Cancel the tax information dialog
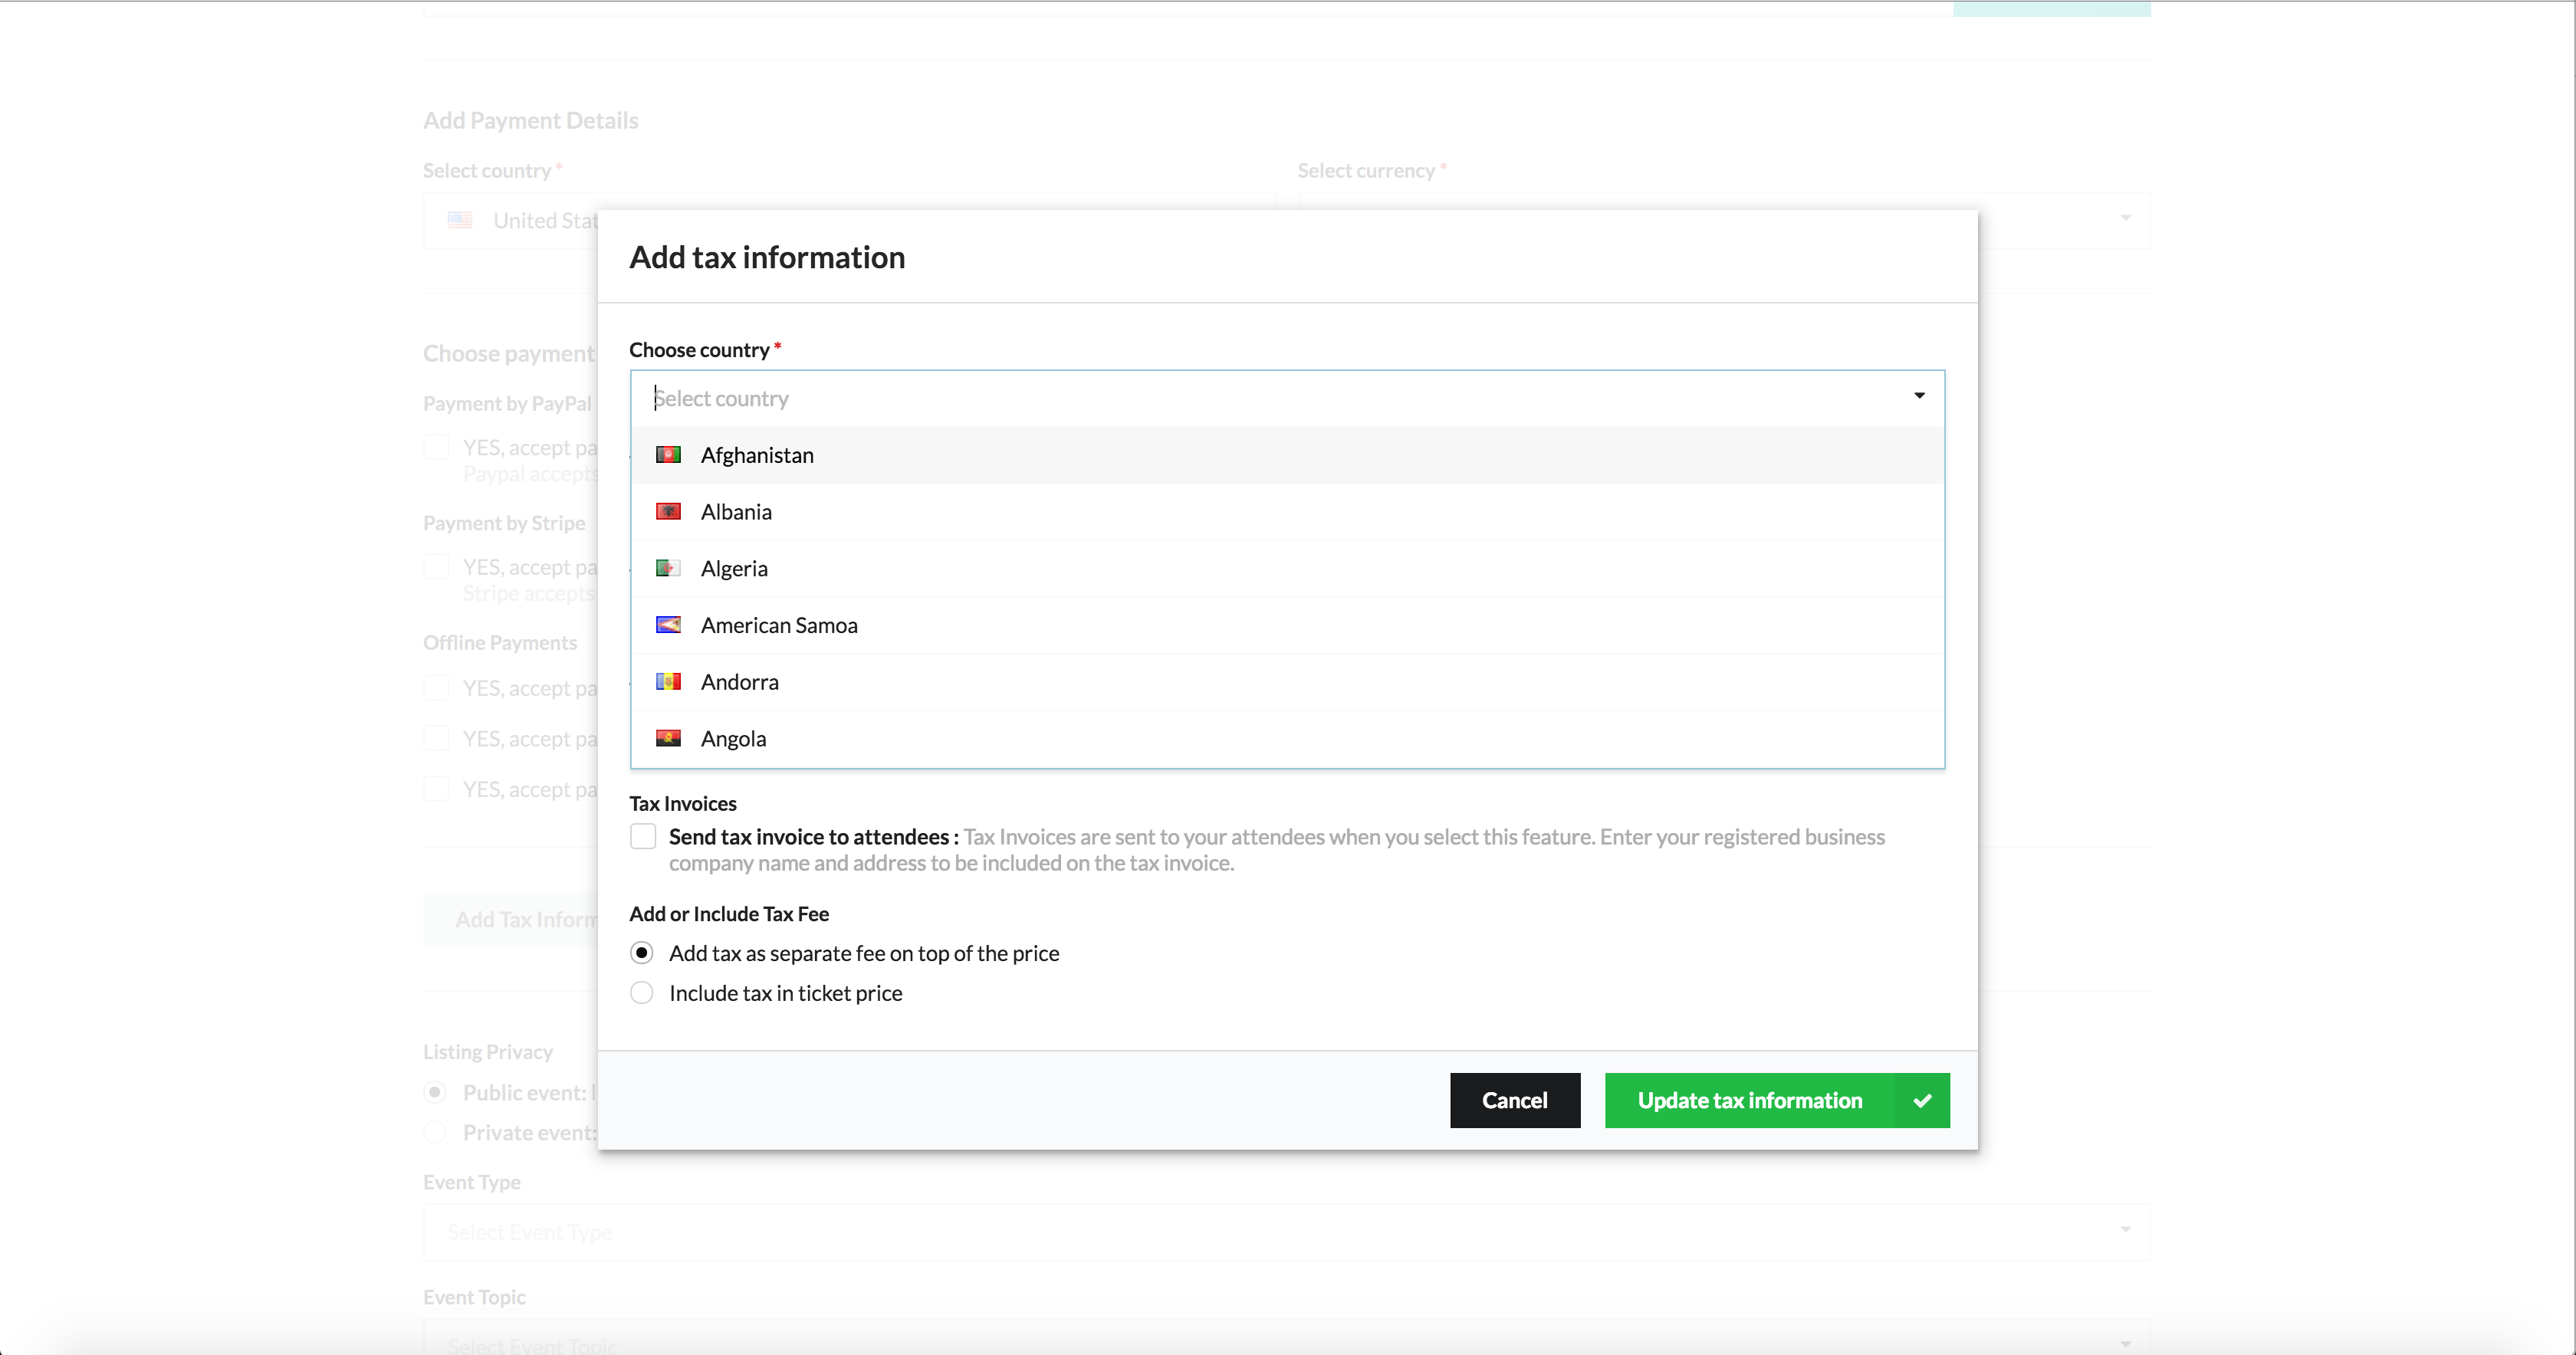The width and height of the screenshot is (2576, 1355). point(1515,1100)
